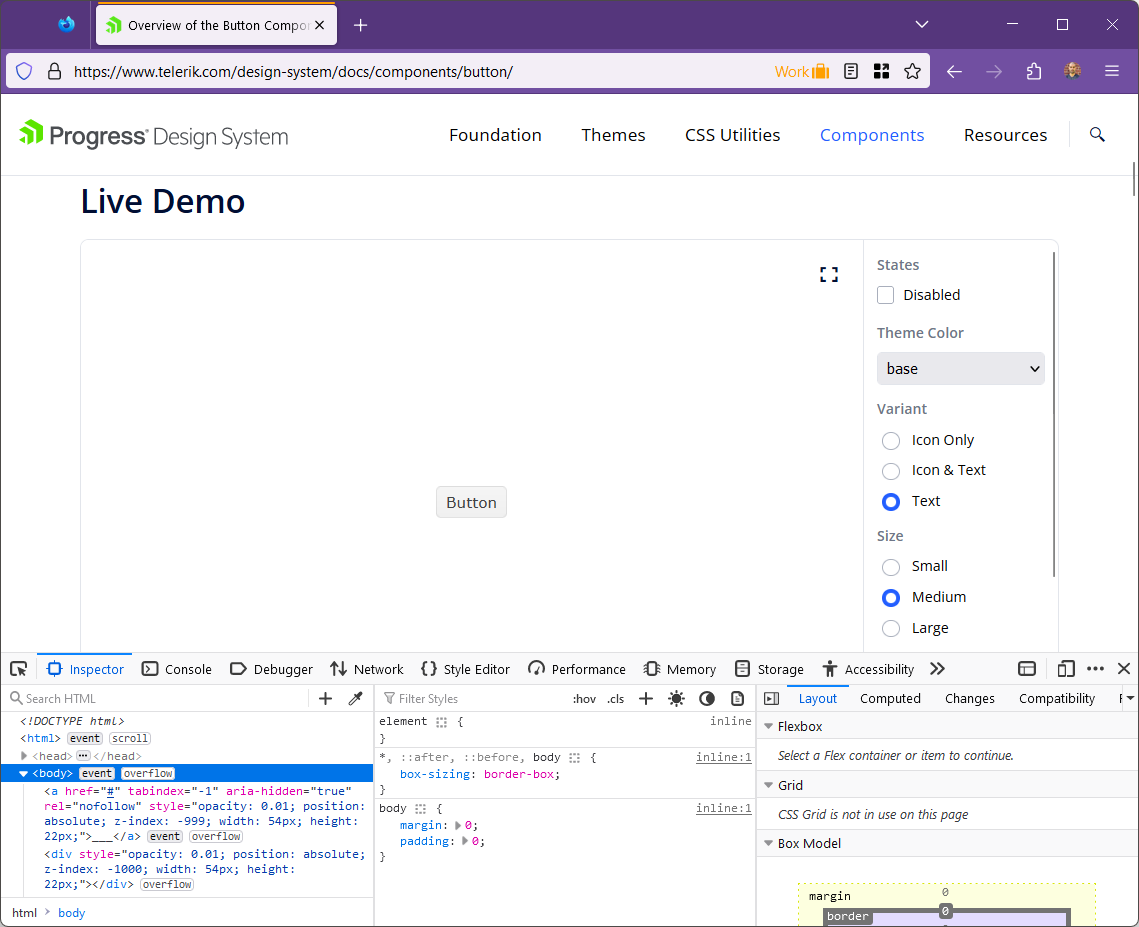Click the Filter Styles input field
This screenshot has height=927, width=1139.
coord(470,699)
